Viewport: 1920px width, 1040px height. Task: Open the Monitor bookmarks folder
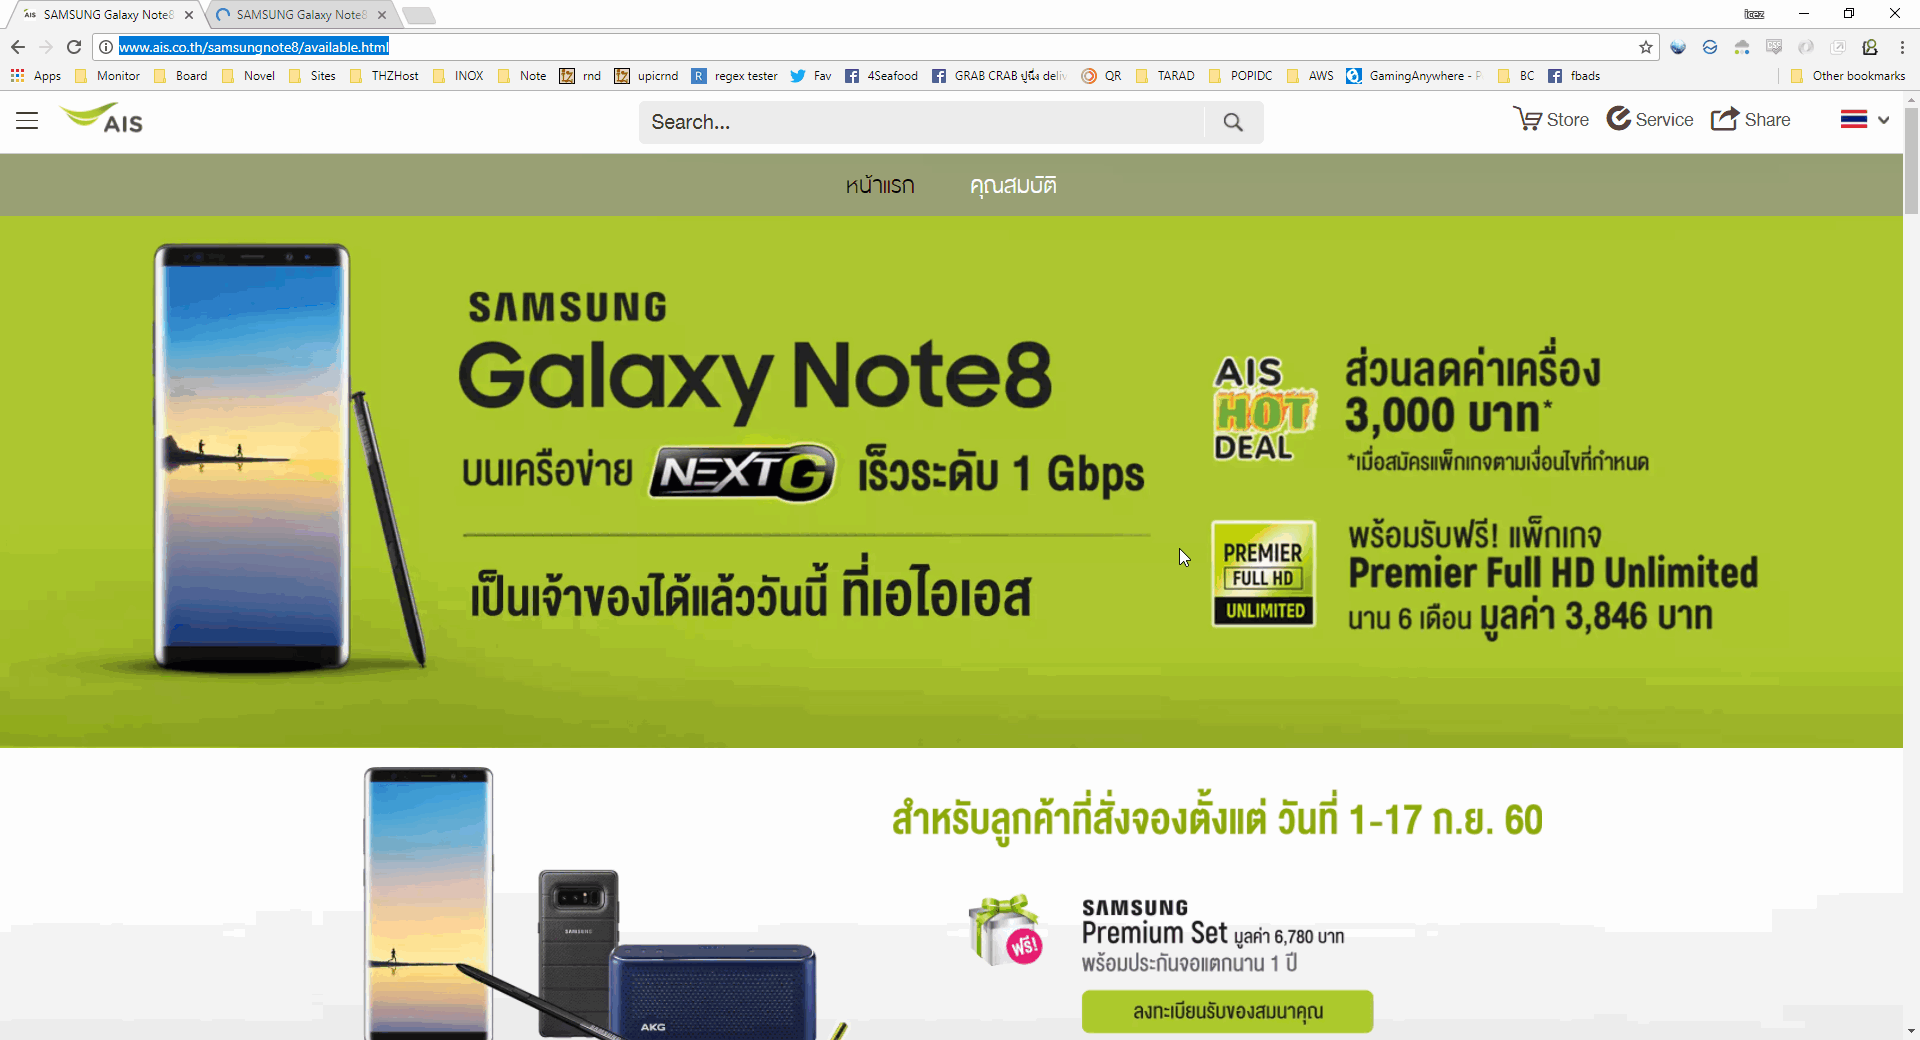108,76
